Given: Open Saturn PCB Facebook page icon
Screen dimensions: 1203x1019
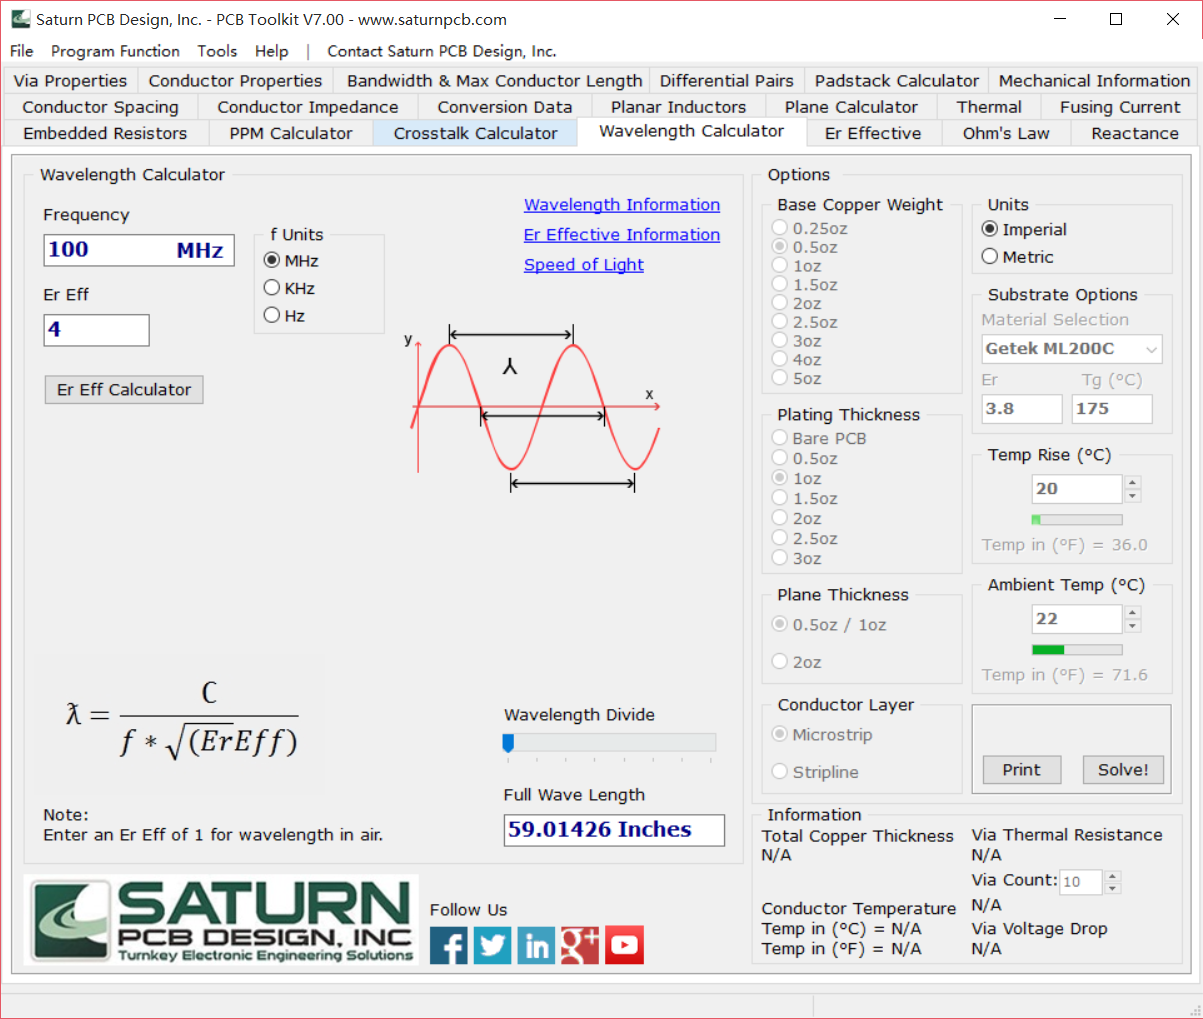Looking at the screenshot, I should (x=448, y=944).
